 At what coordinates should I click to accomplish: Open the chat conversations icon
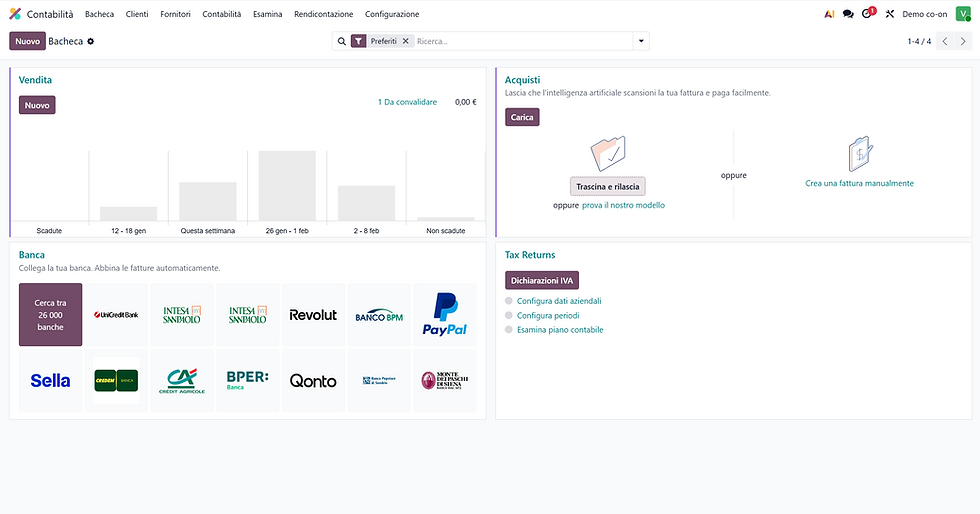[848, 14]
